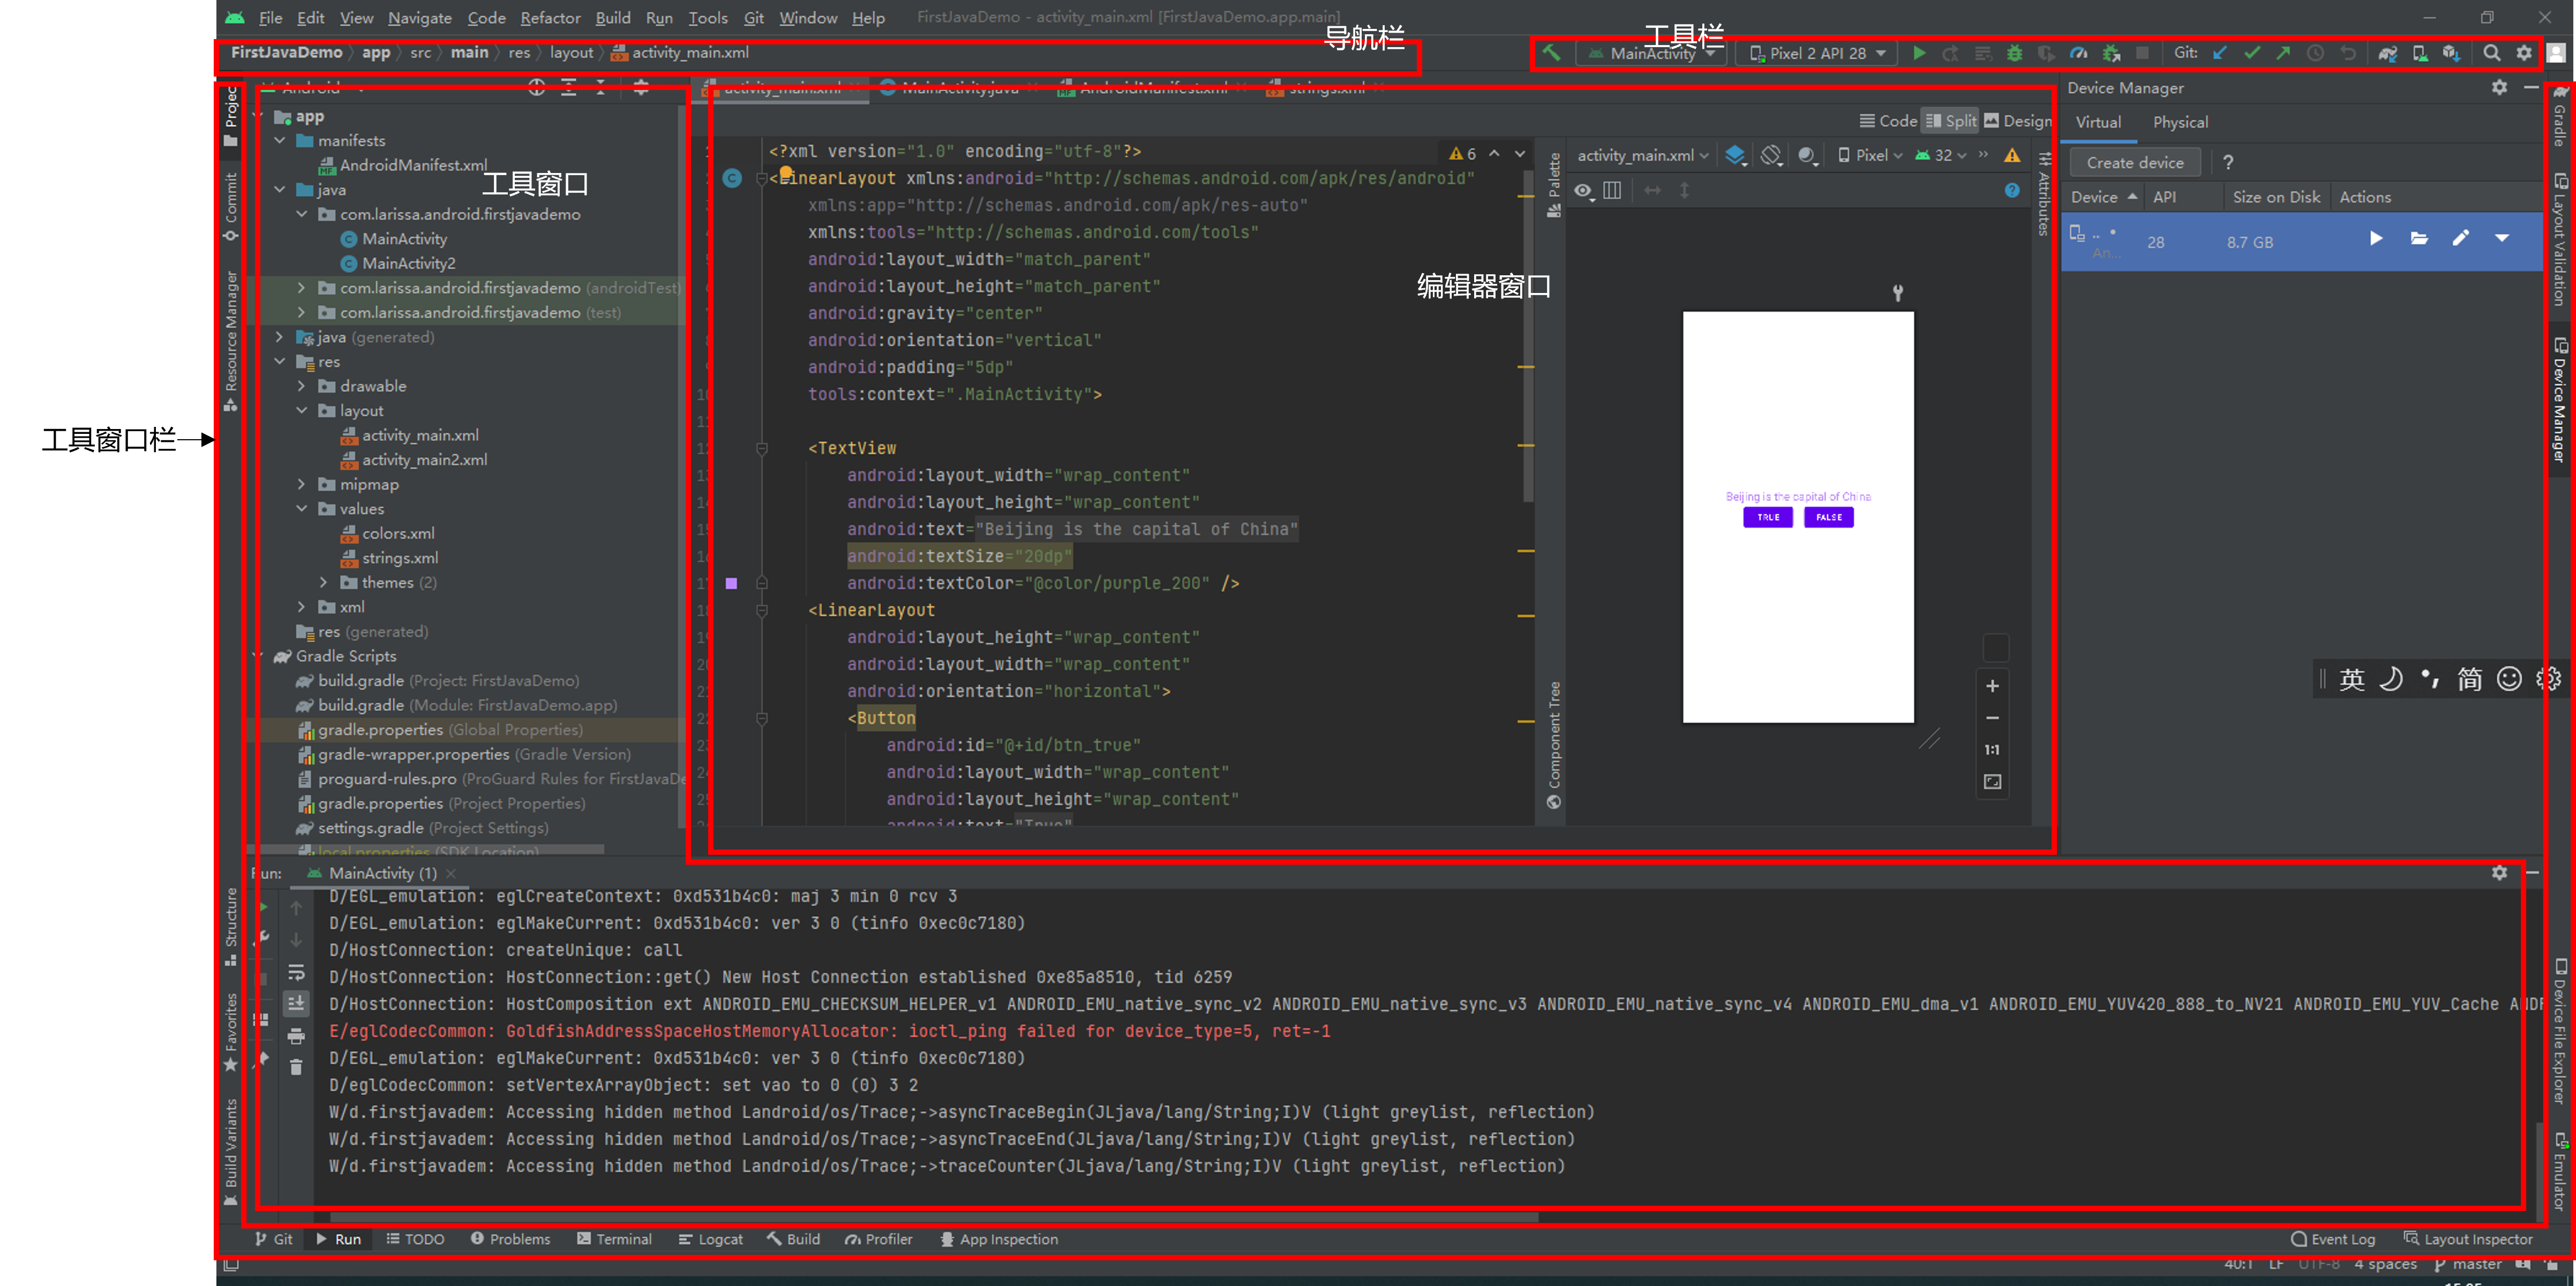Image resolution: width=2576 pixels, height=1286 pixels.
Task: Toggle design view options eye icon
Action: click(1583, 190)
